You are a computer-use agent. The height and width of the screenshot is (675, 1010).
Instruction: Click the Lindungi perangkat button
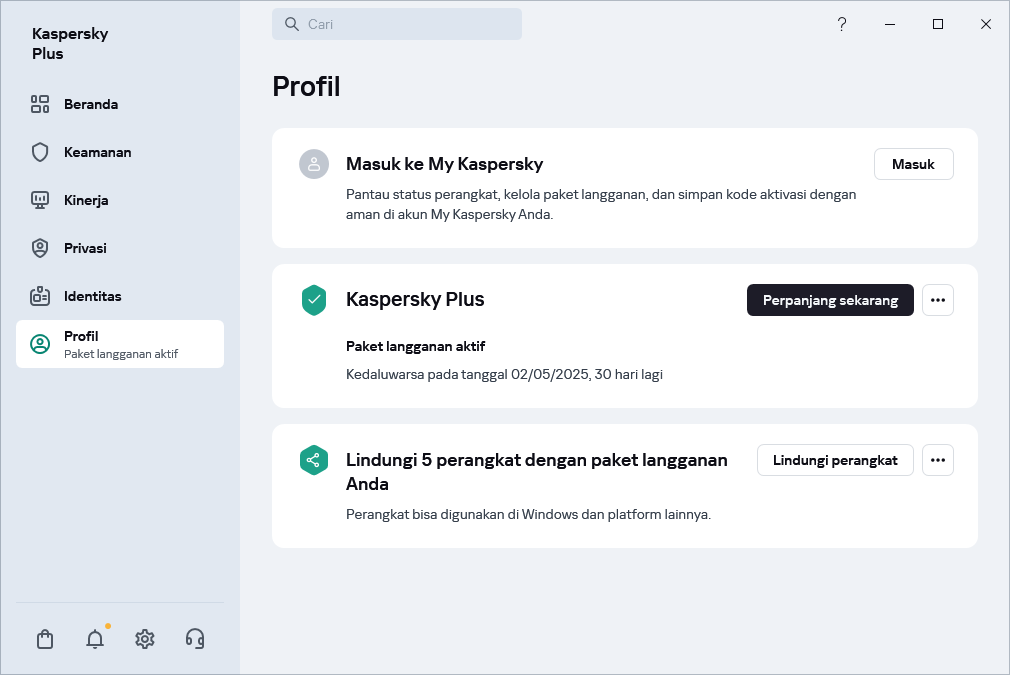pos(835,460)
